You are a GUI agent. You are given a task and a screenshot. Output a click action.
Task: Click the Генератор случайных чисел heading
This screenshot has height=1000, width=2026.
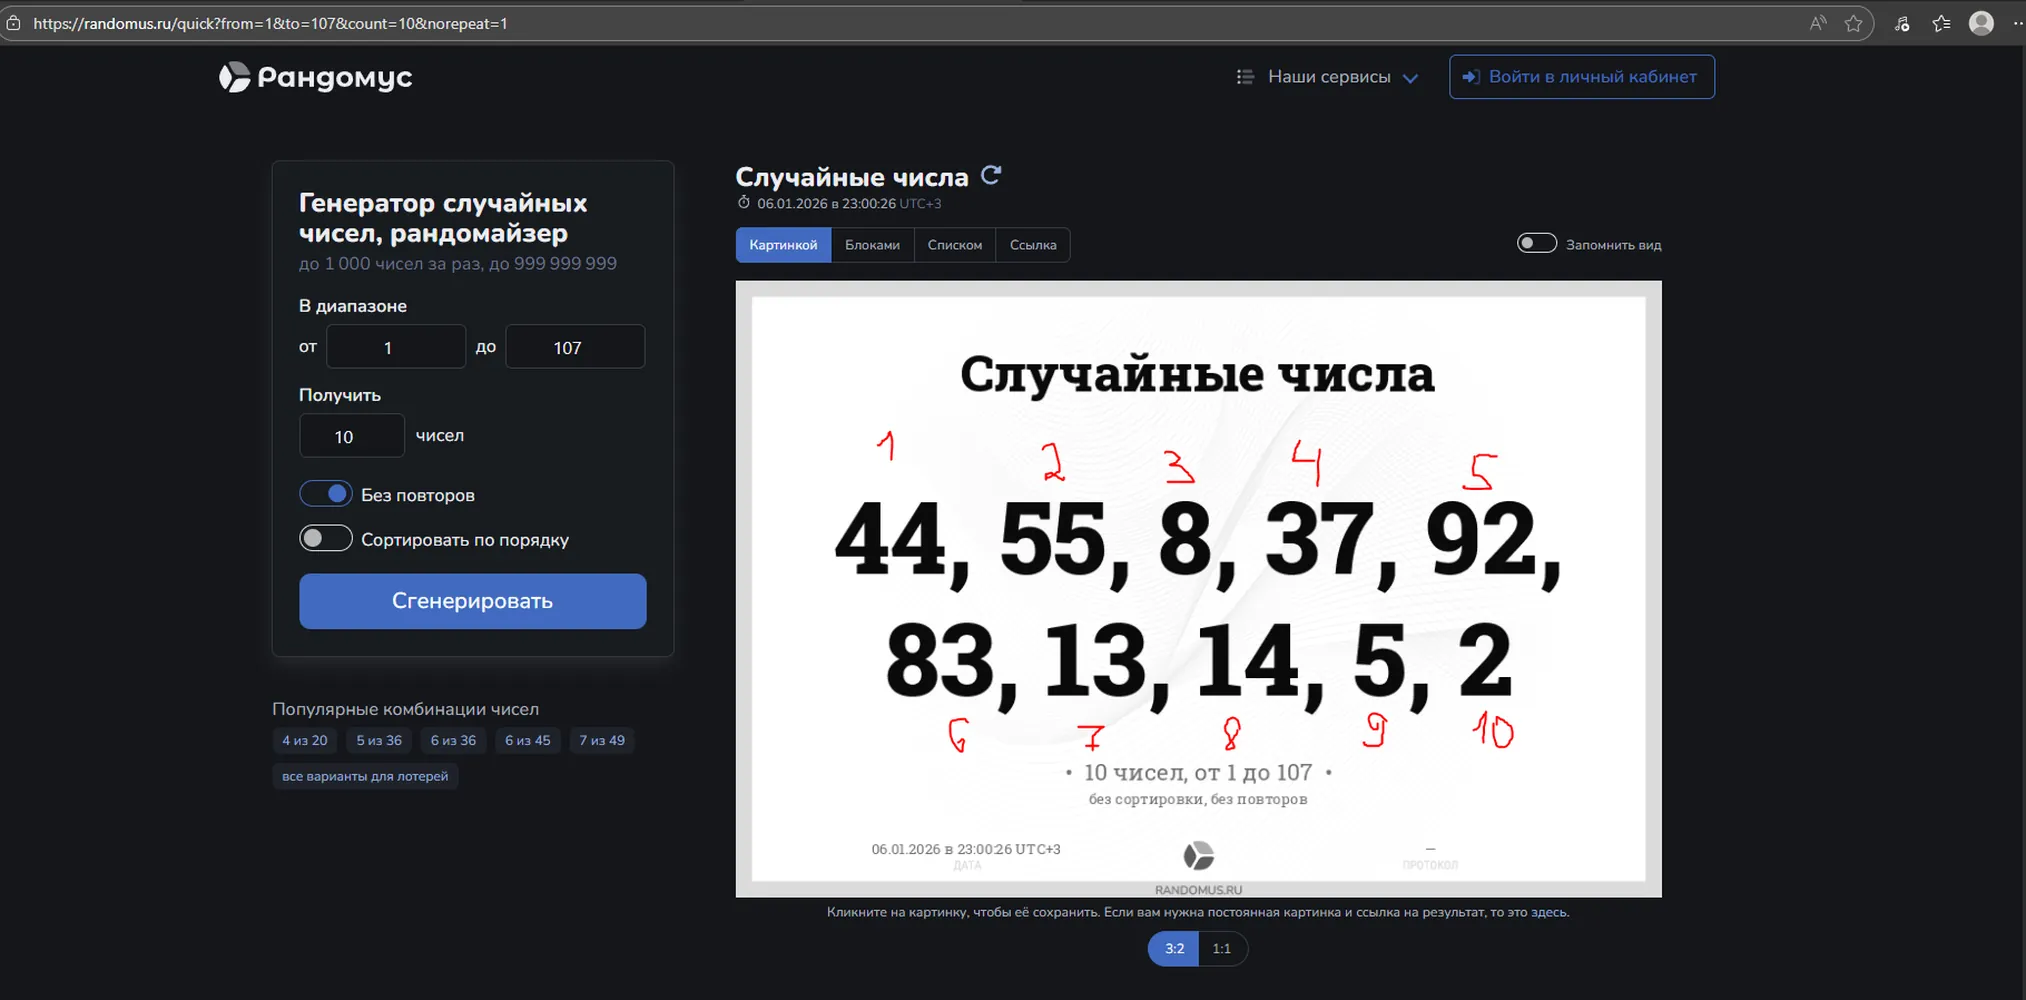(x=443, y=218)
